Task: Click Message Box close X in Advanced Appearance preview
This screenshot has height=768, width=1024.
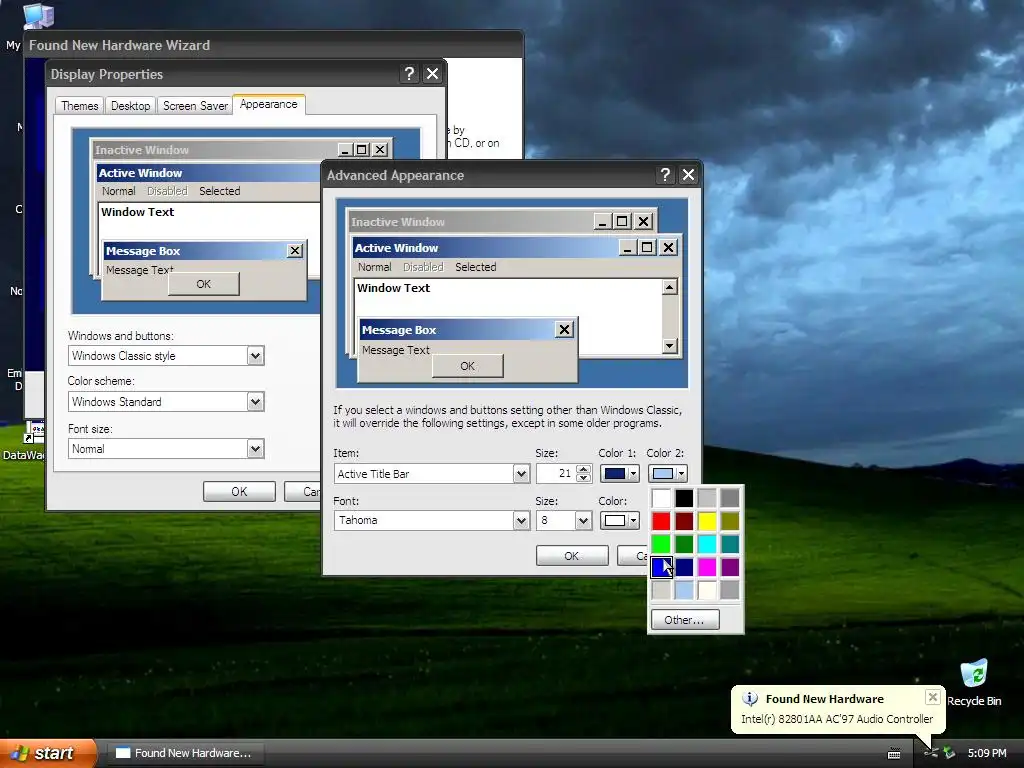Action: point(564,329)
